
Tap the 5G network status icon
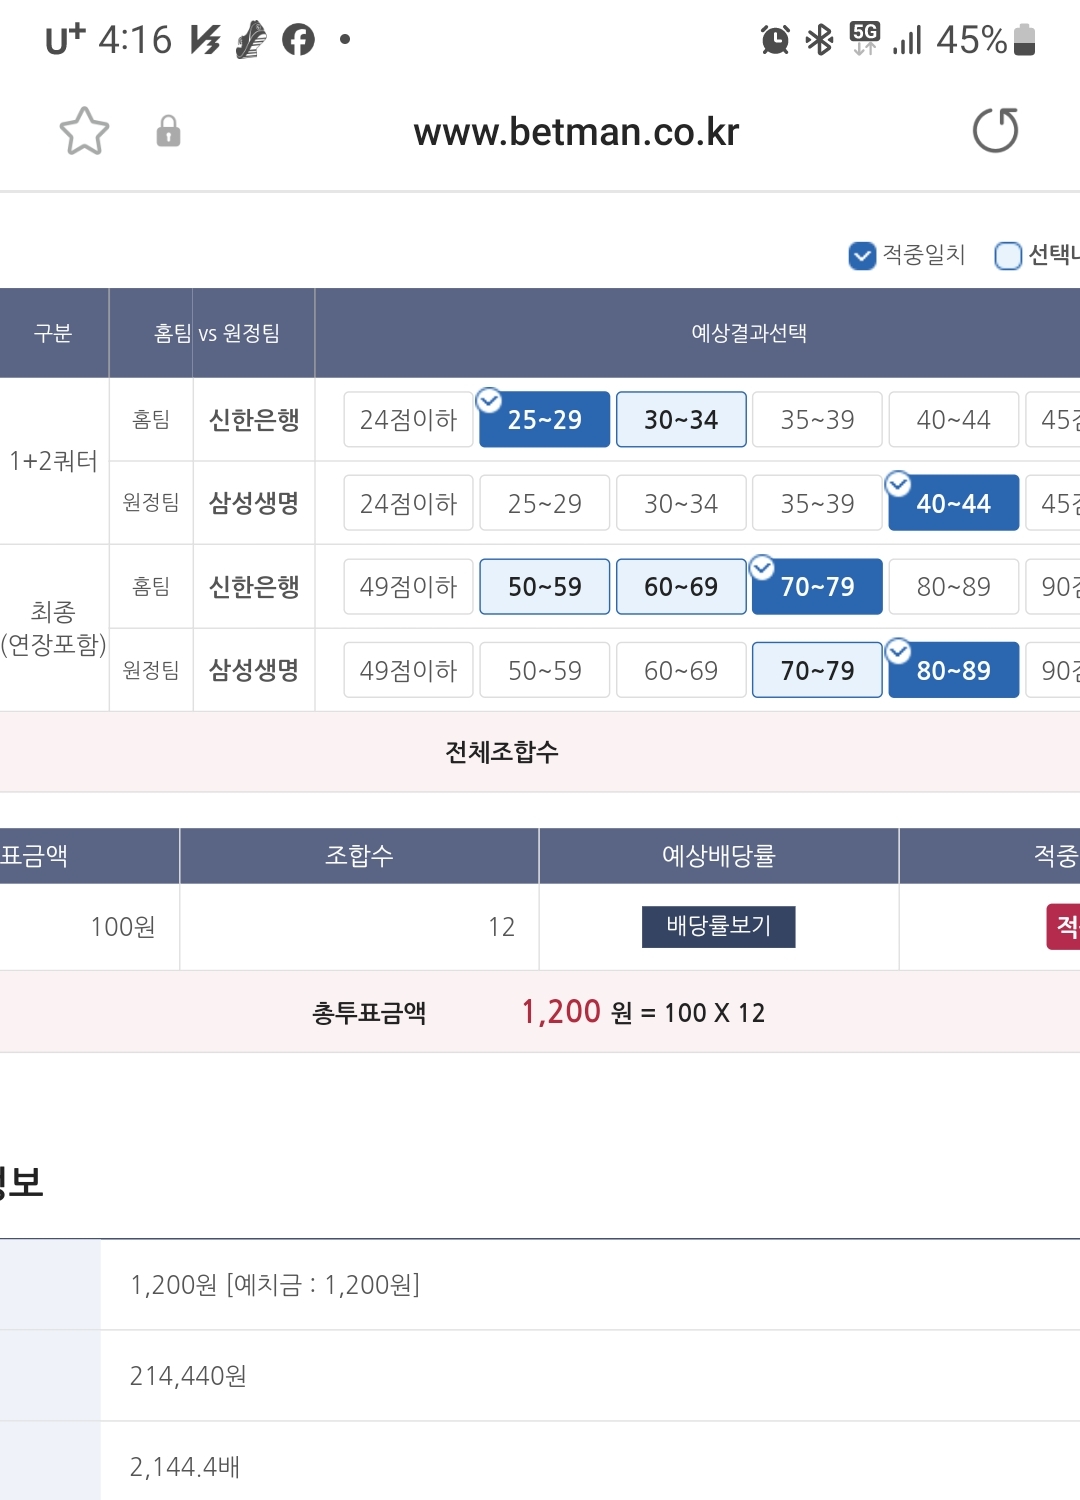pos(865,38)
